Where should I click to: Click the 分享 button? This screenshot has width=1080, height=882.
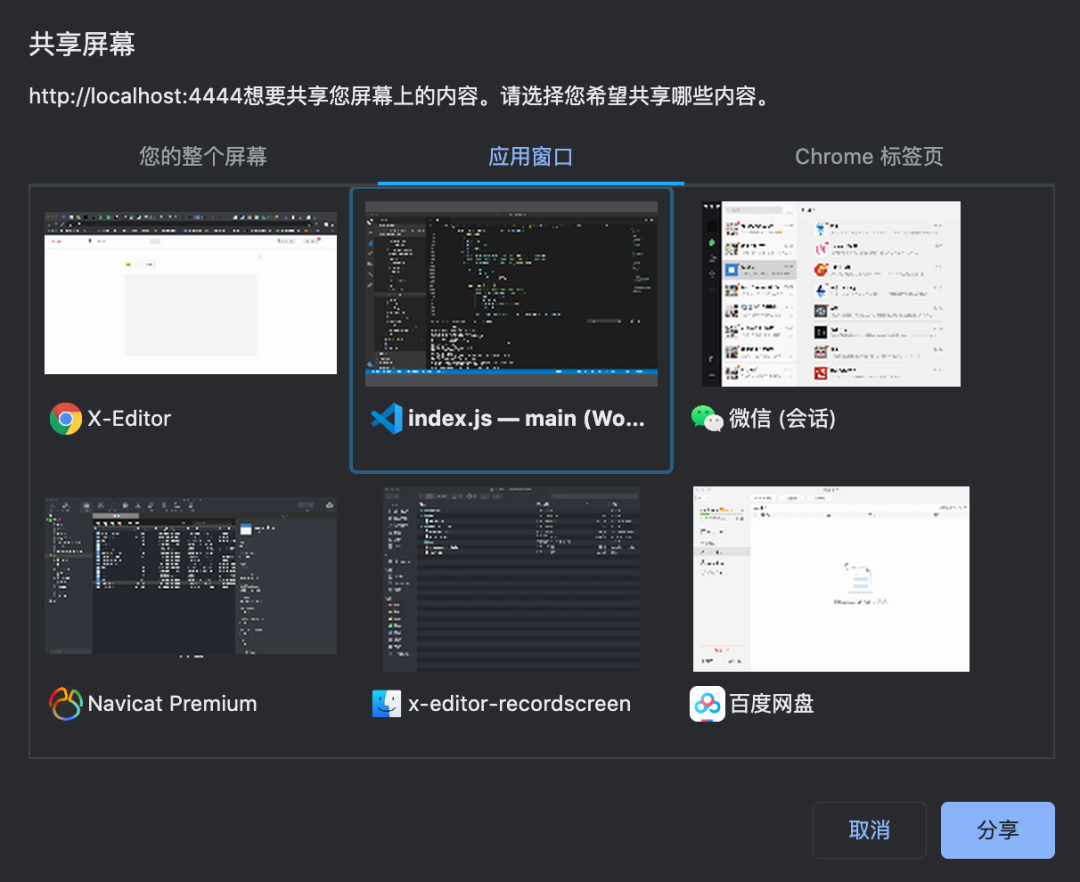997,830
